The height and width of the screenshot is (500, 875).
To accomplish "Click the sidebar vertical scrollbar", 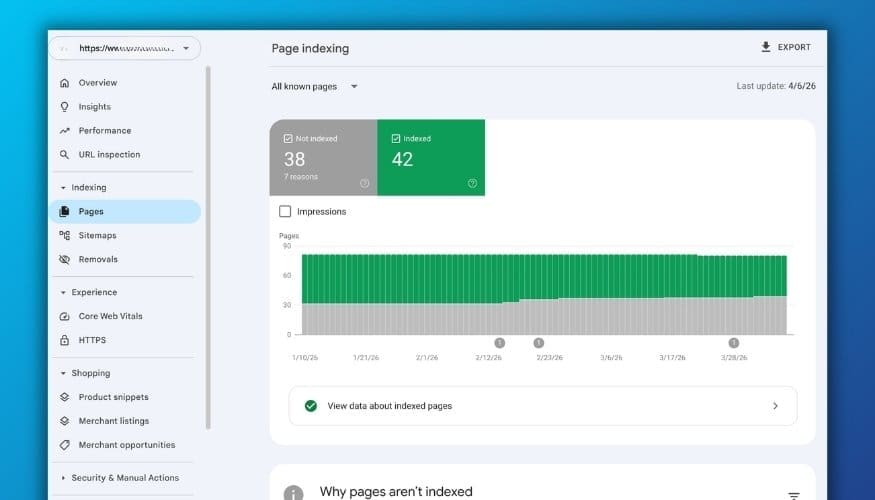I will point(208,248).
